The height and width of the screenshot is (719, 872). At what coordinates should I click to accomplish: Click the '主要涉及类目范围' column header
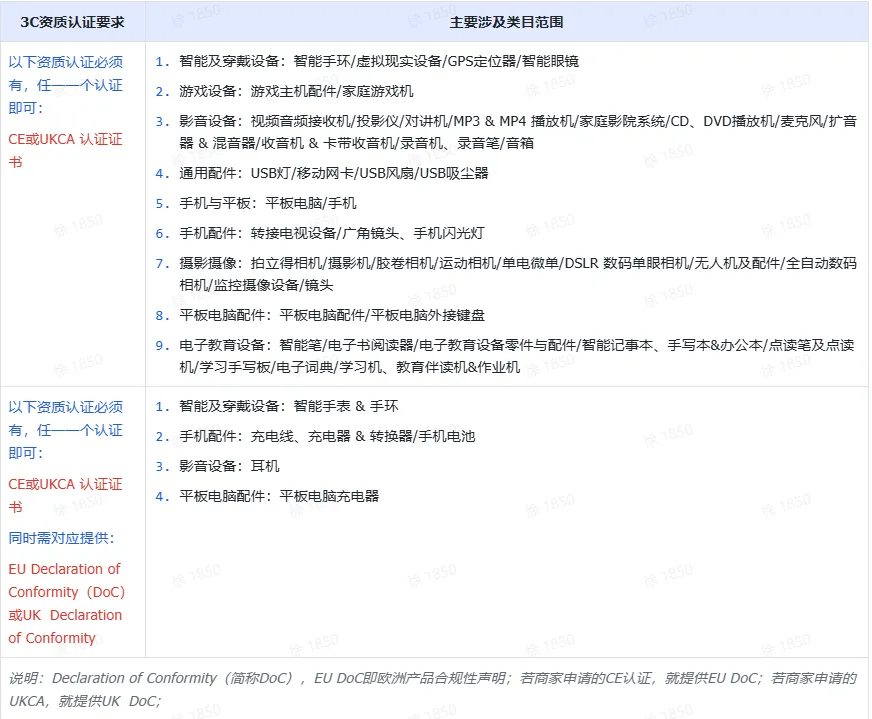click(x=506, y=22)
